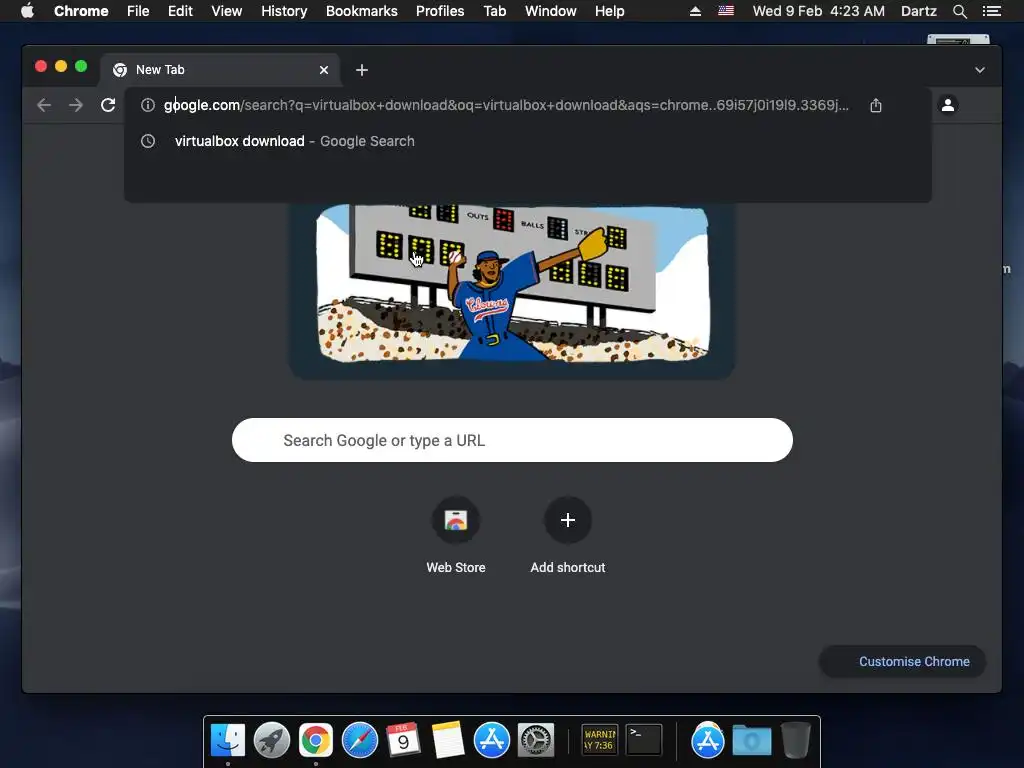This screenshot has height=768, width=1024.
Task: View site information icon in address bar
Action: [x=148, y=105]
